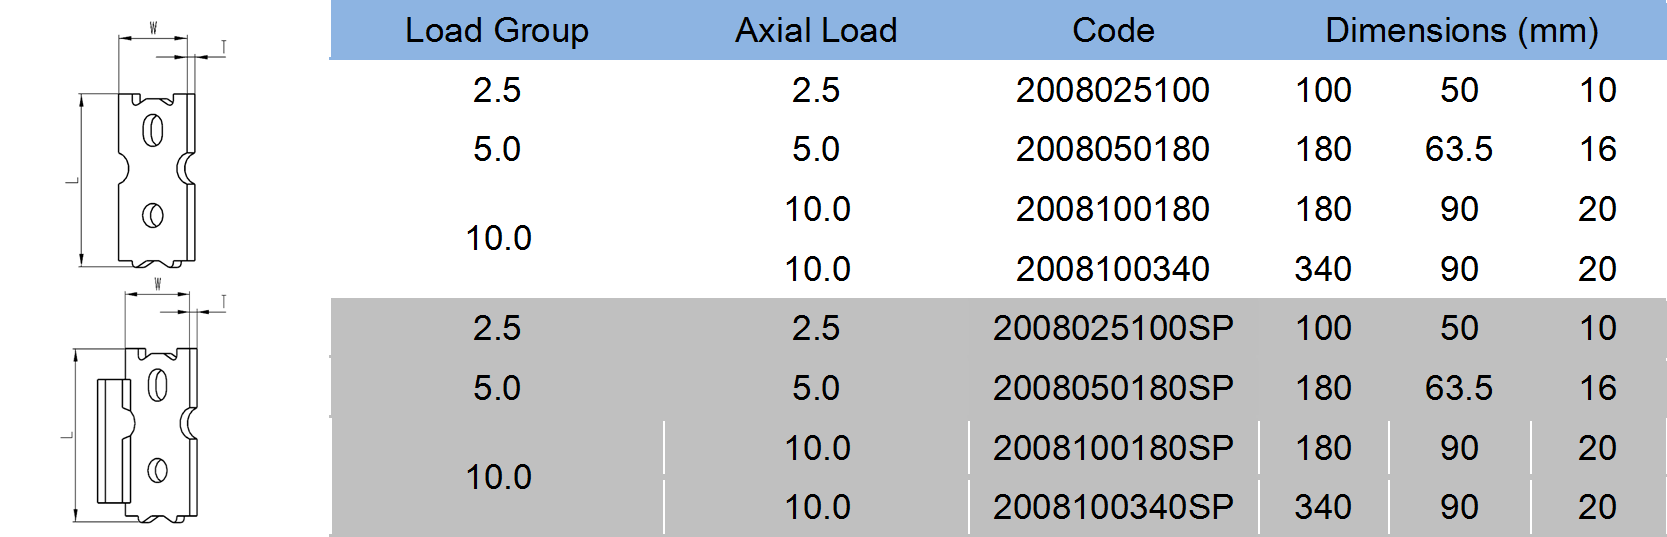Click the L dimension label on top drawing

[72, 181]
